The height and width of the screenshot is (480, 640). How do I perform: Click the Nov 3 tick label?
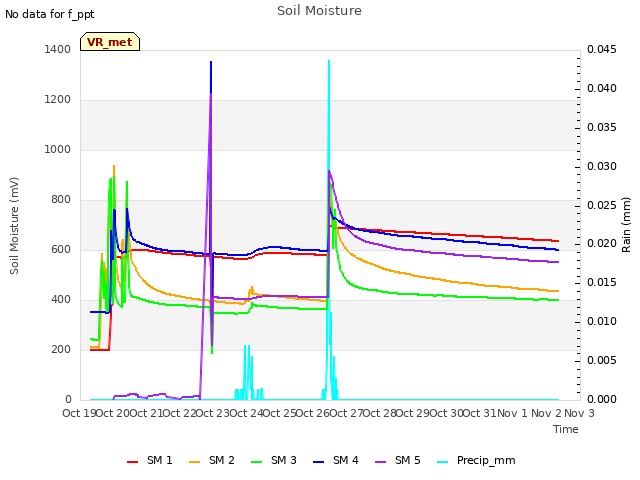click(579, 413)
